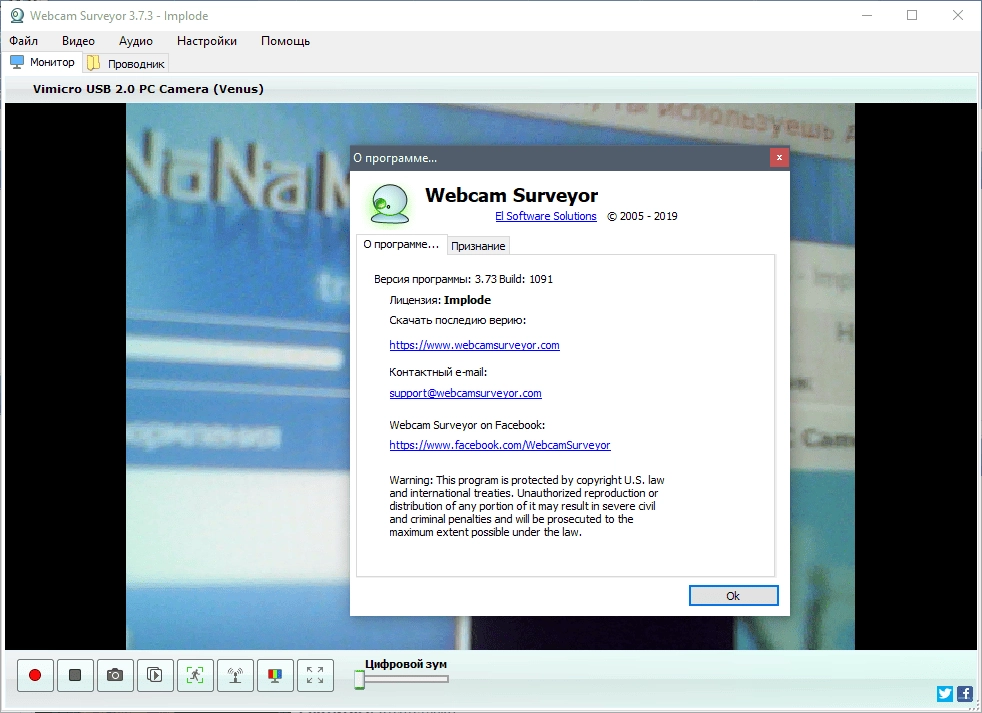Select the О программе... tab in dialog
This screenshot has width=982, height=713.
[401, 244]
